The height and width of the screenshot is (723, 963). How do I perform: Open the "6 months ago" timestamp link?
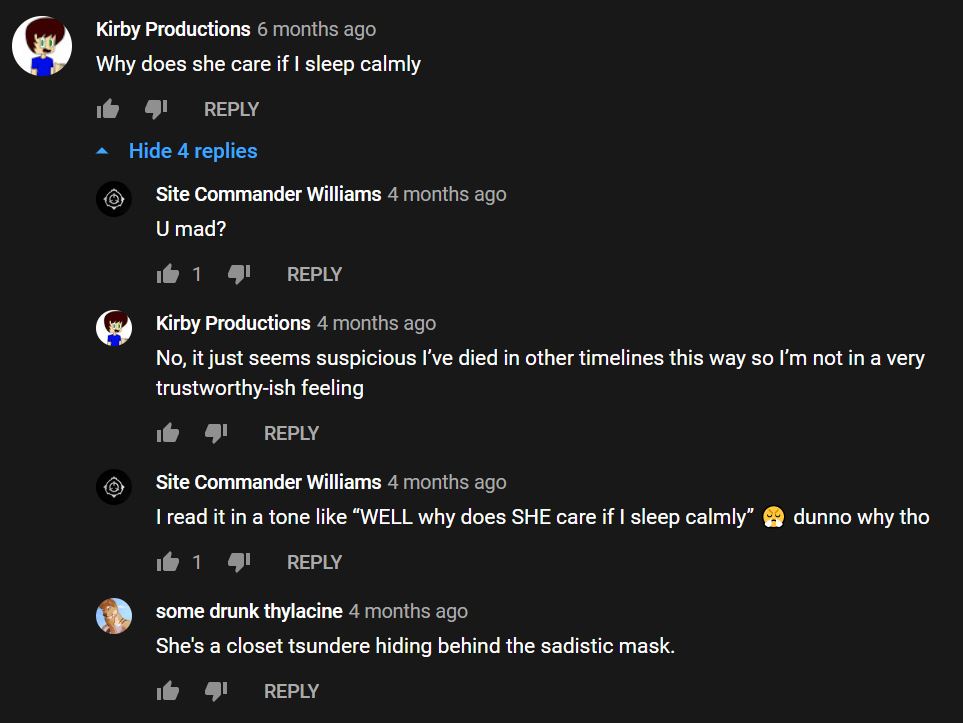pyautogui.click(x=316, y=29)
